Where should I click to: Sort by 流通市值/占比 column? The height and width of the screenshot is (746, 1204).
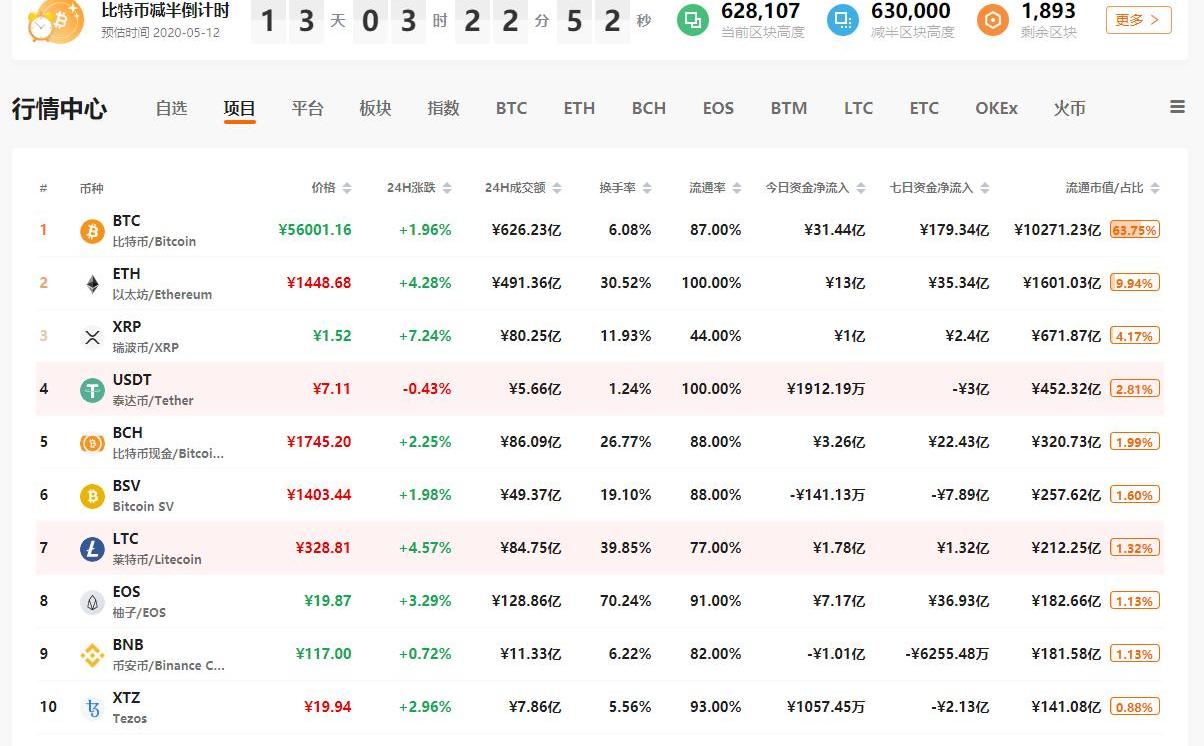1155,188
